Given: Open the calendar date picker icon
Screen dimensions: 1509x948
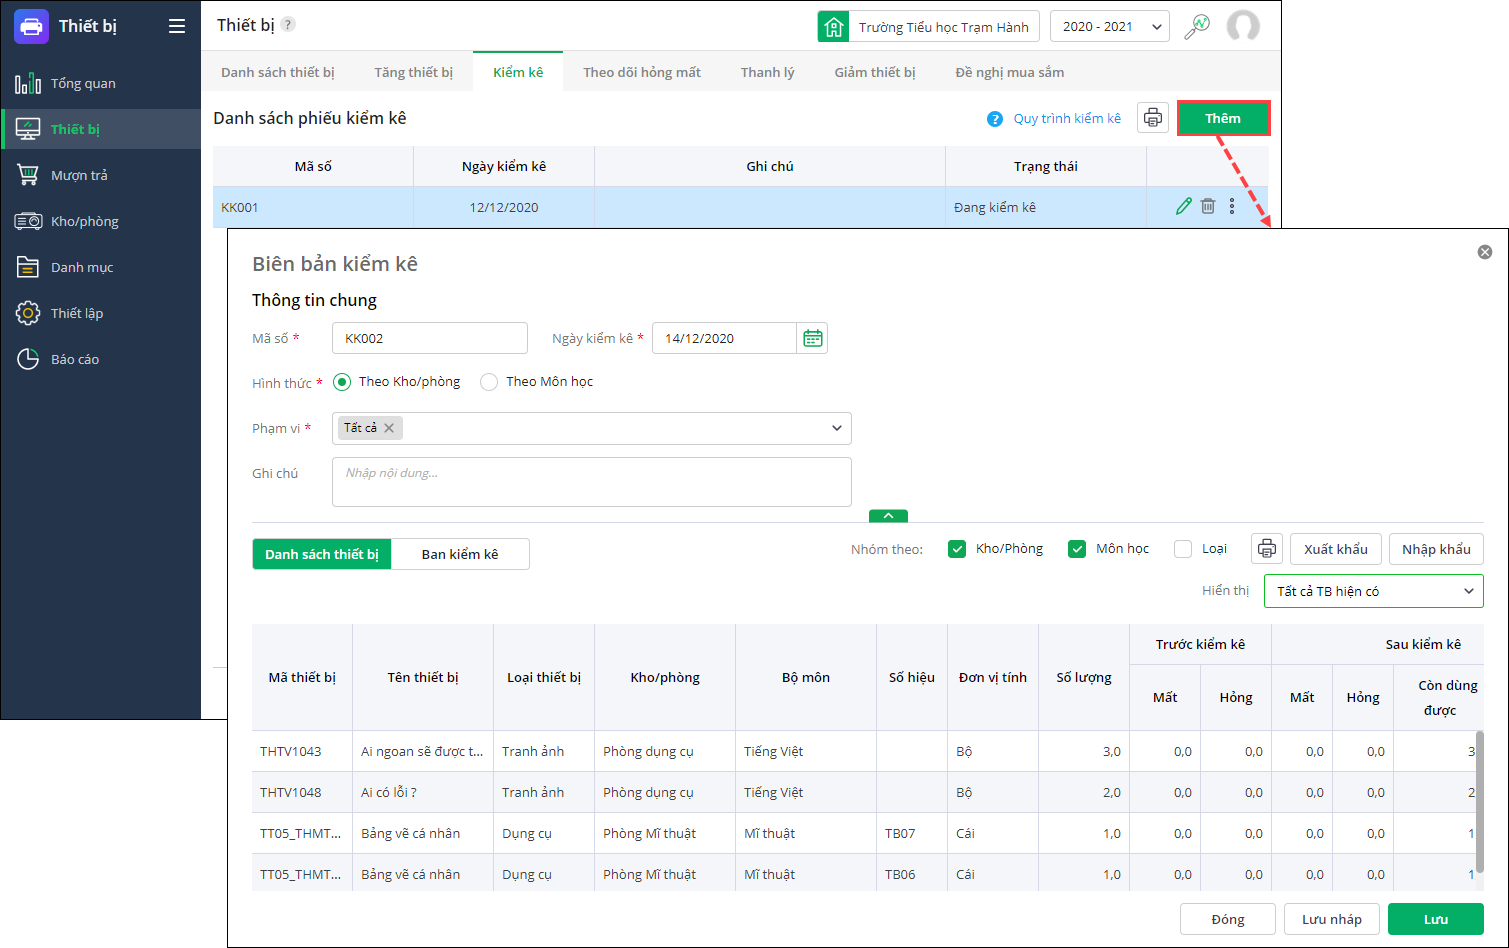Looking at the screenshot, I should [812, 338].
